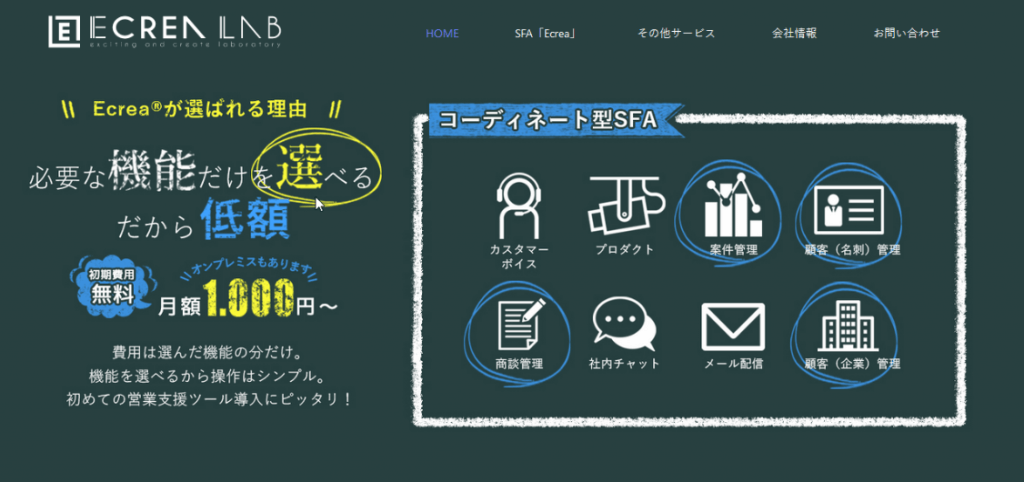
Task: Click the 初期費用無料 cloud badge
Action: [112, 285]
